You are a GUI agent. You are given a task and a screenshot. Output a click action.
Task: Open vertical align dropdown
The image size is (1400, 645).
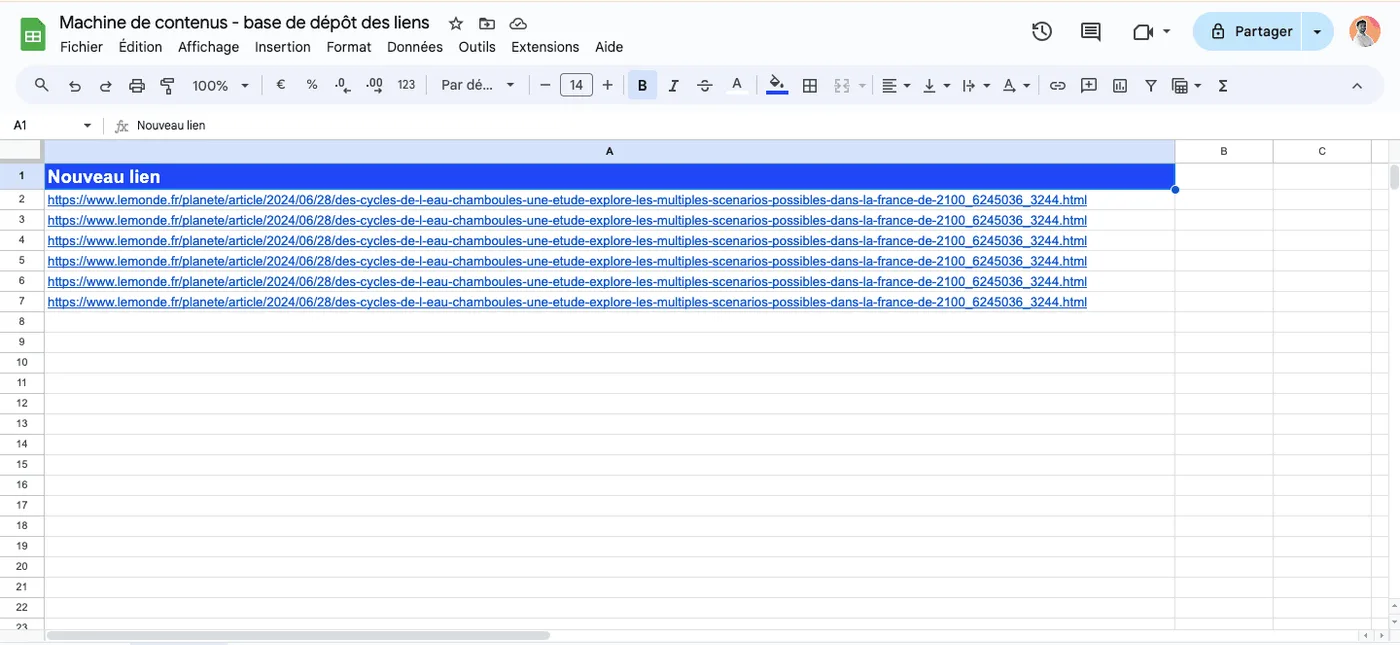pos(936,86)
